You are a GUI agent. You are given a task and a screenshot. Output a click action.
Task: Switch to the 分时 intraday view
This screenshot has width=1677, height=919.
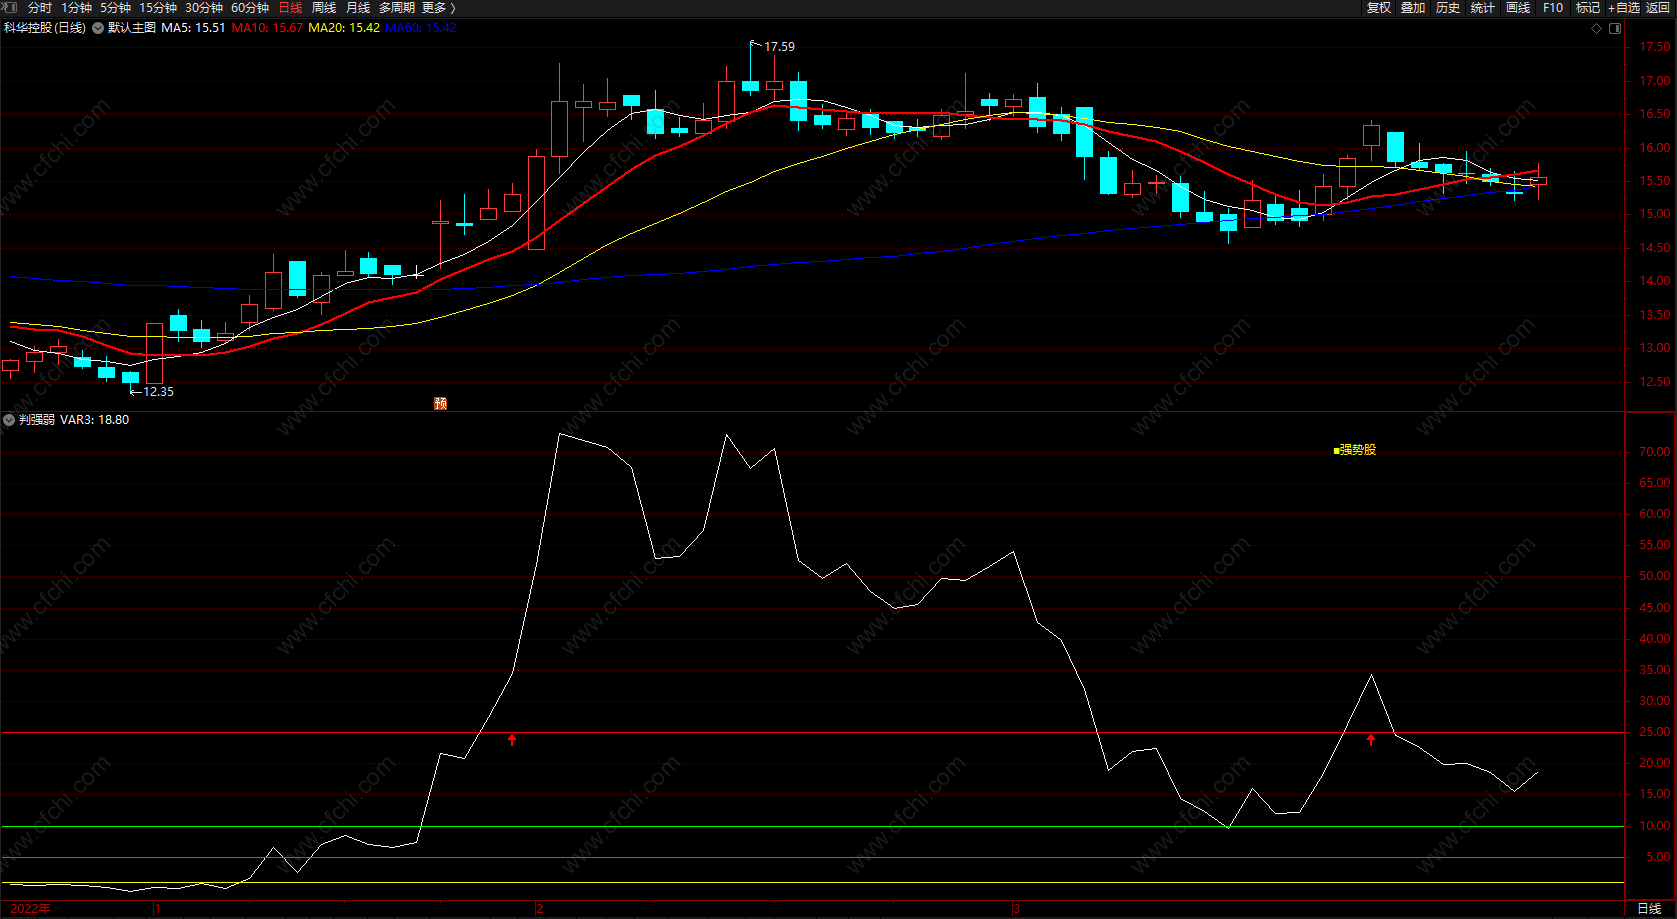[x=40, y=8]
